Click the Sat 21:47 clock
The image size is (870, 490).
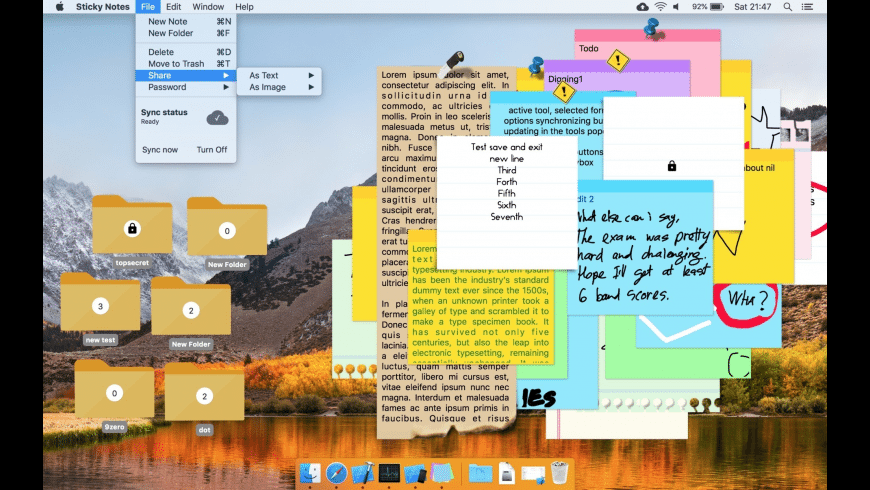pyautogui.click(x=752, y=7)
